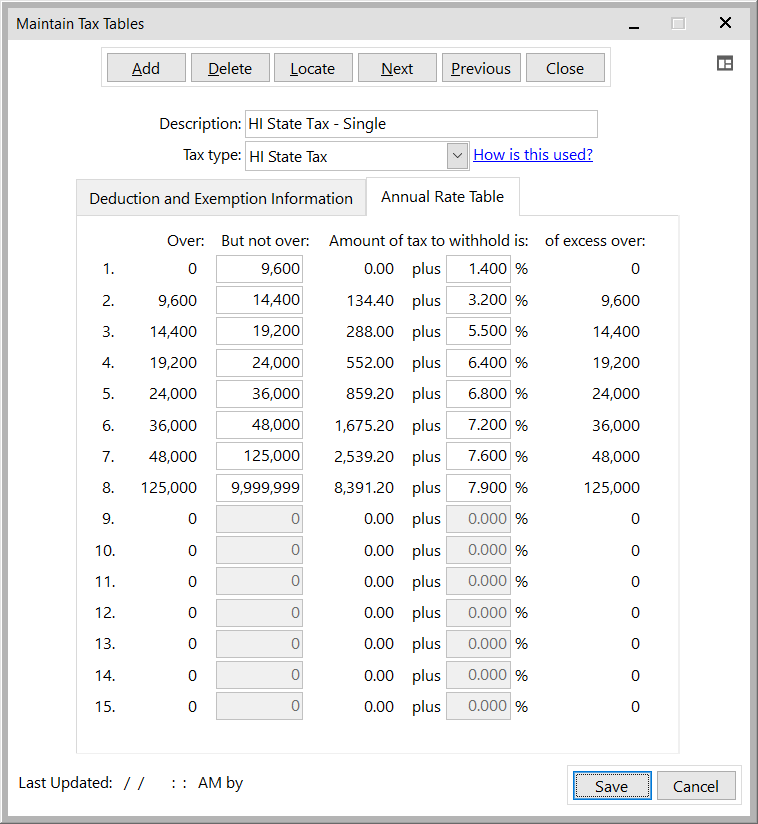Click Close in the toolbar row

565,68
